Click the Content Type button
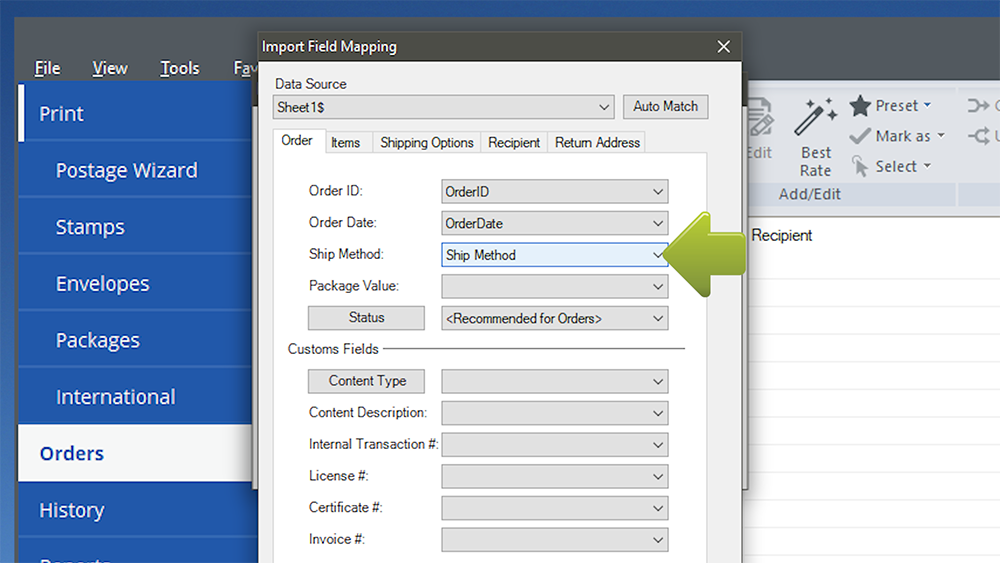Viewport: 1000px width, 563px height. pos(366,381)
